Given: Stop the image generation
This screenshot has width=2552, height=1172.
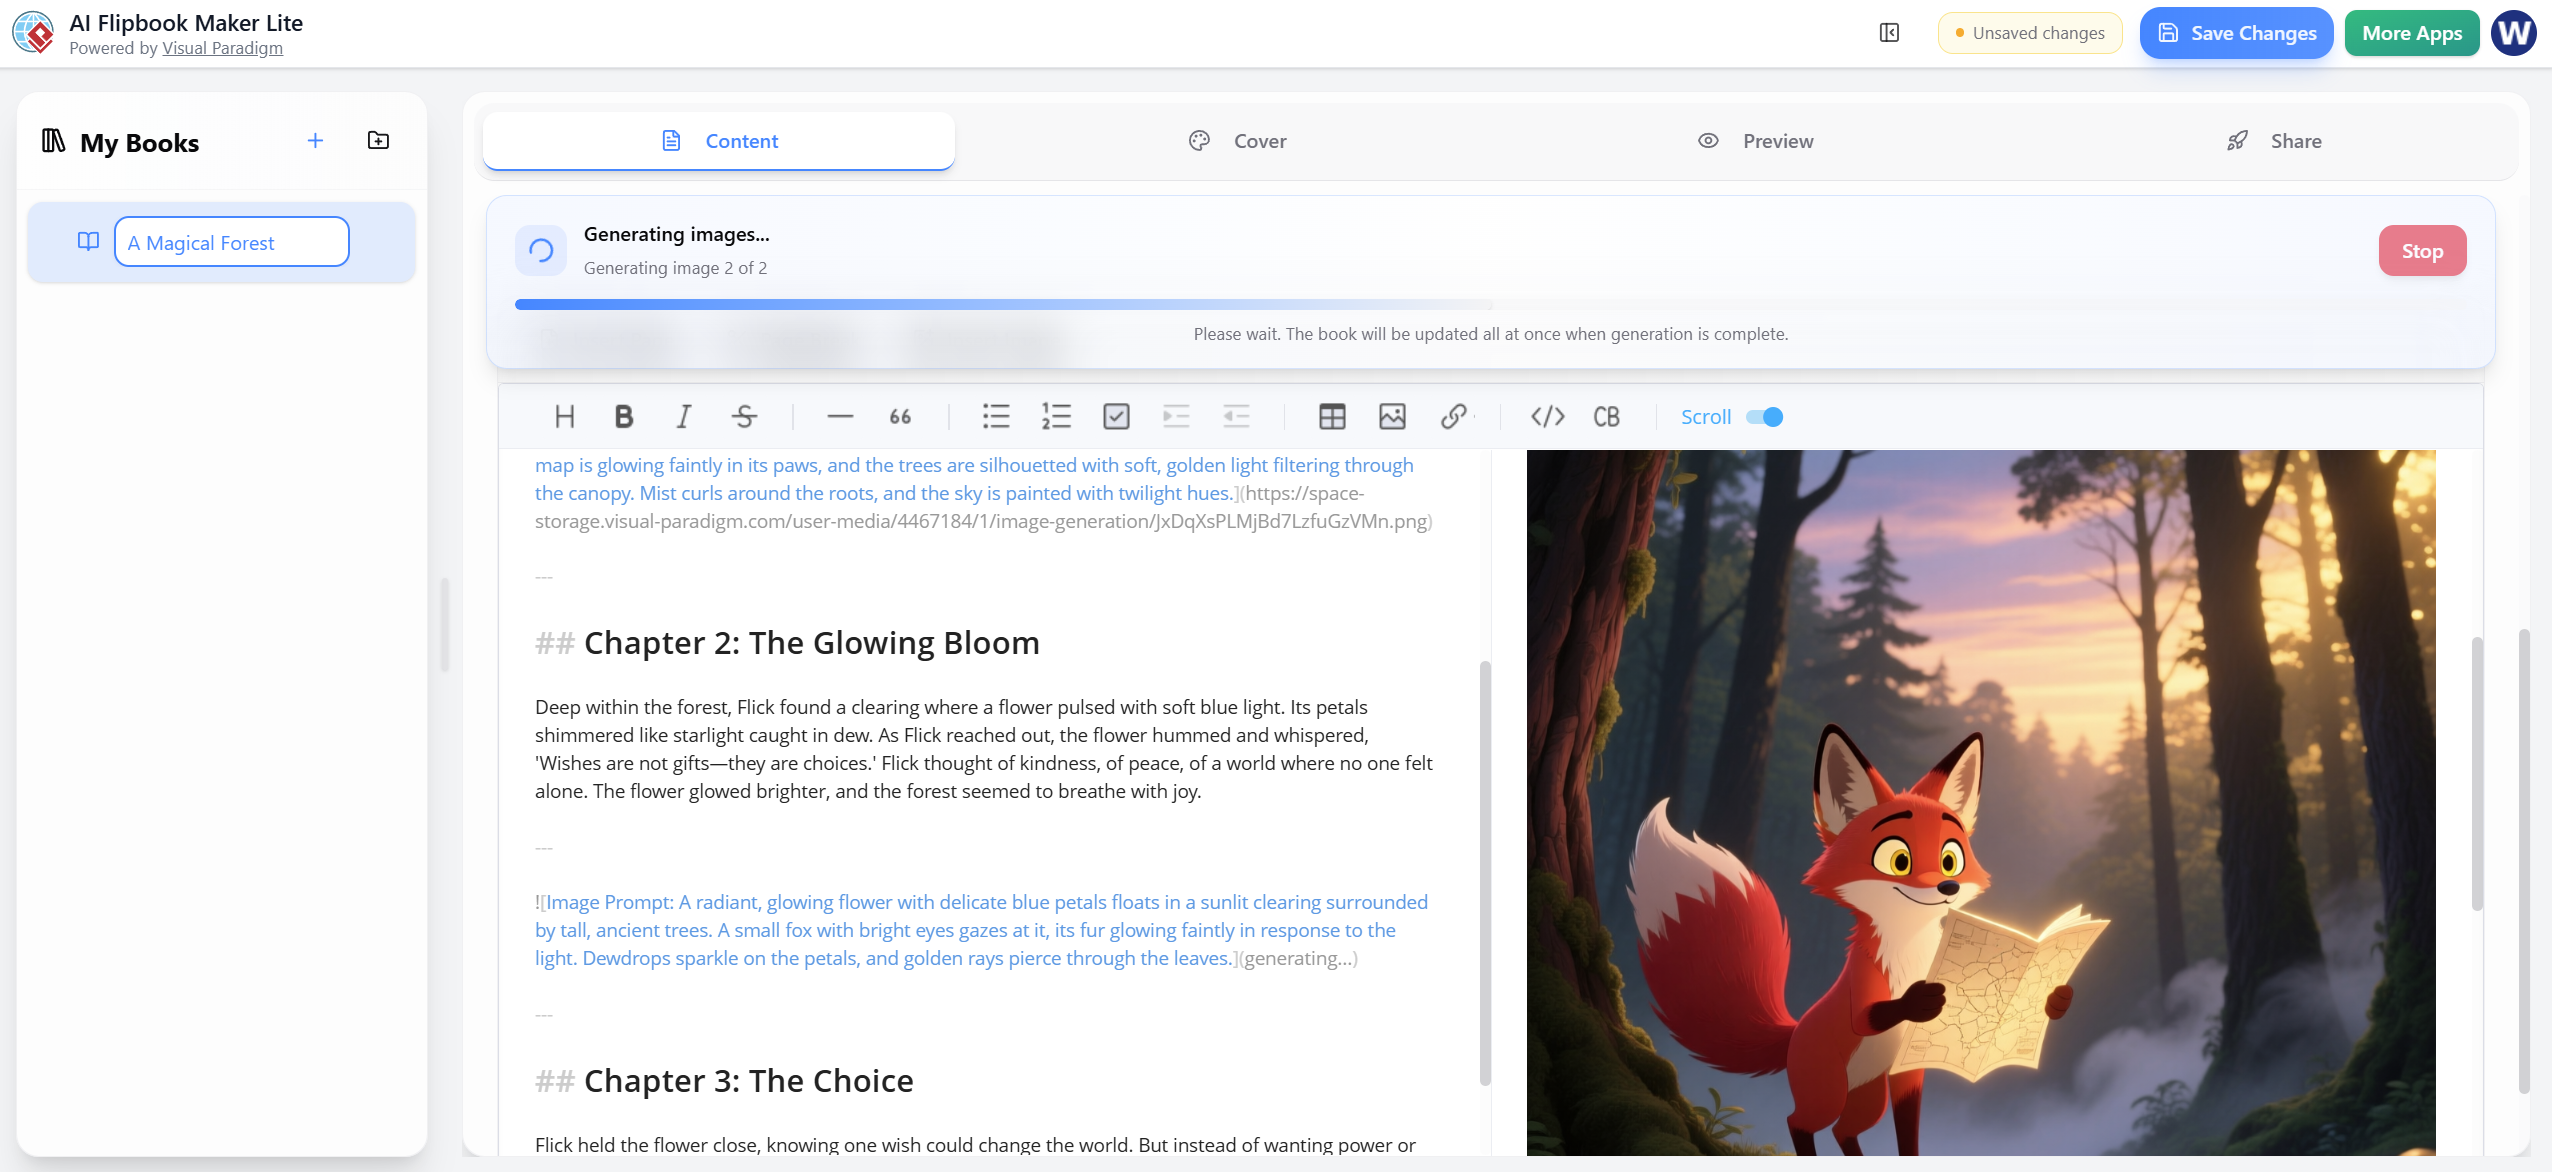Looking at the screenshot, I should pyautogui.click(x=2420, y=250).
